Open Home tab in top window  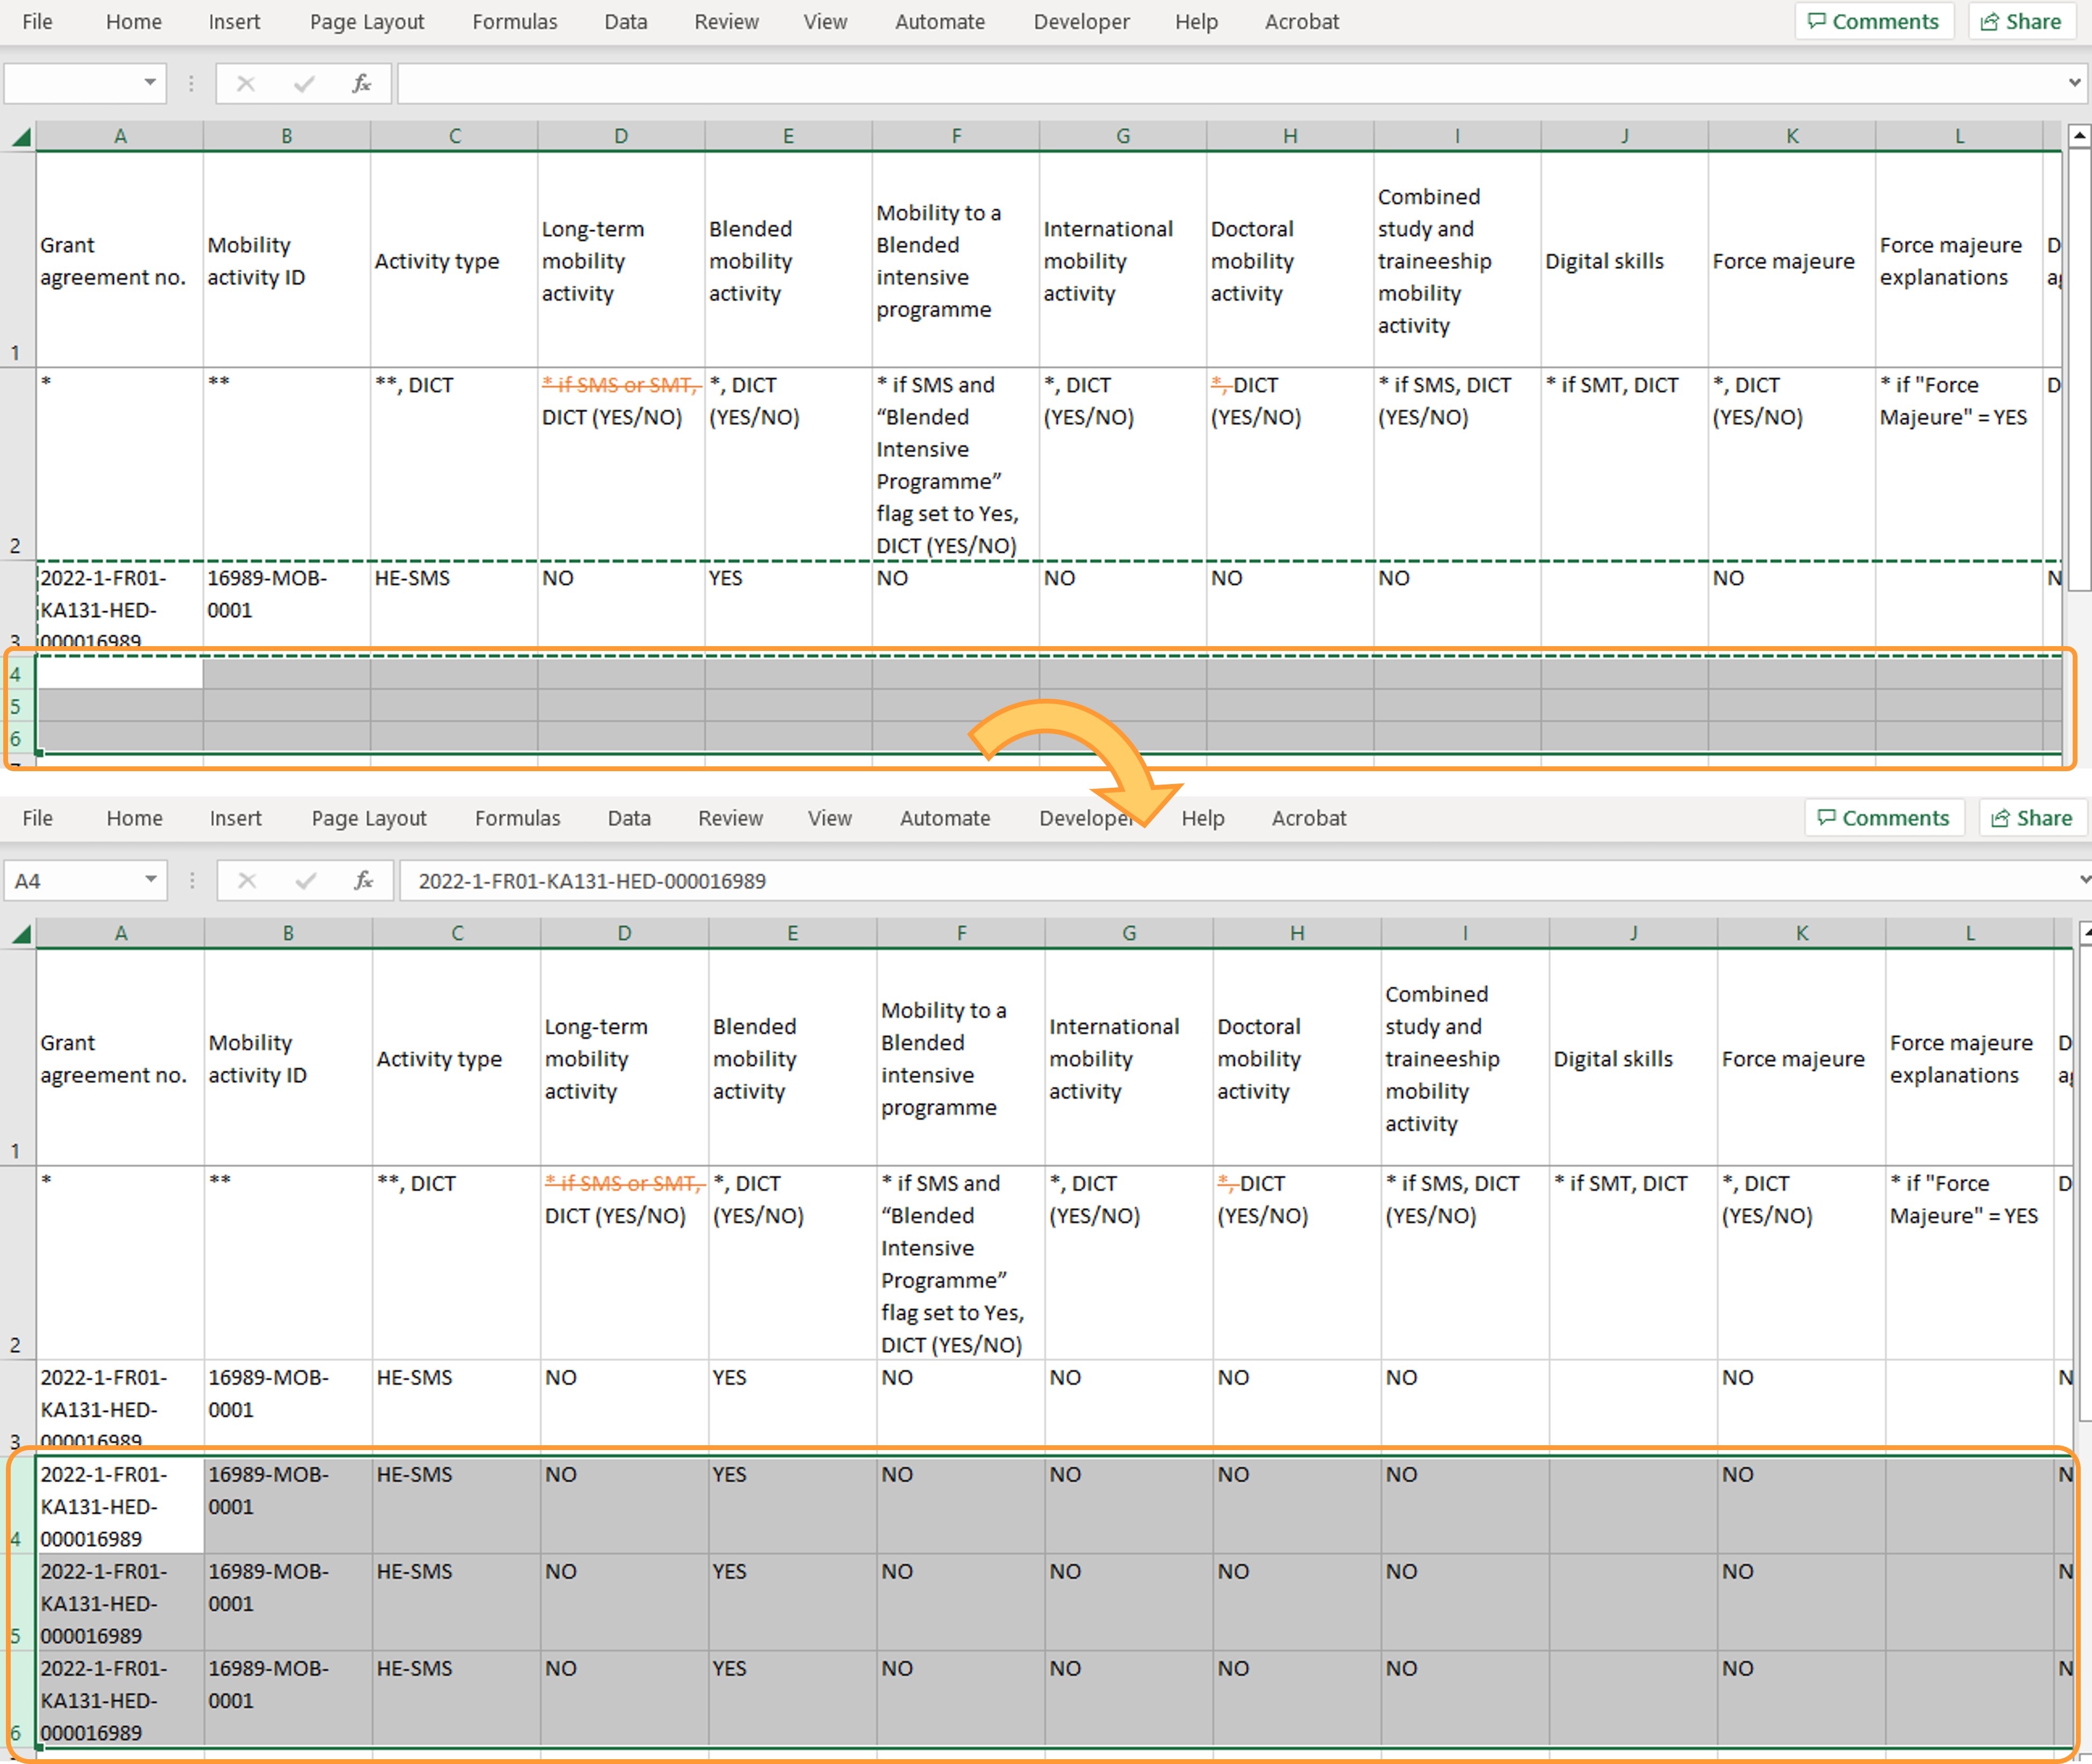(134, 21)
